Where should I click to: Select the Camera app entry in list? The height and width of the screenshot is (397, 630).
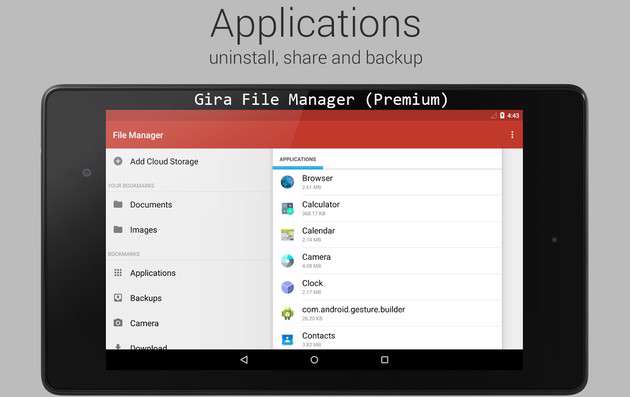pyautogui.click(x=387, y=261)
